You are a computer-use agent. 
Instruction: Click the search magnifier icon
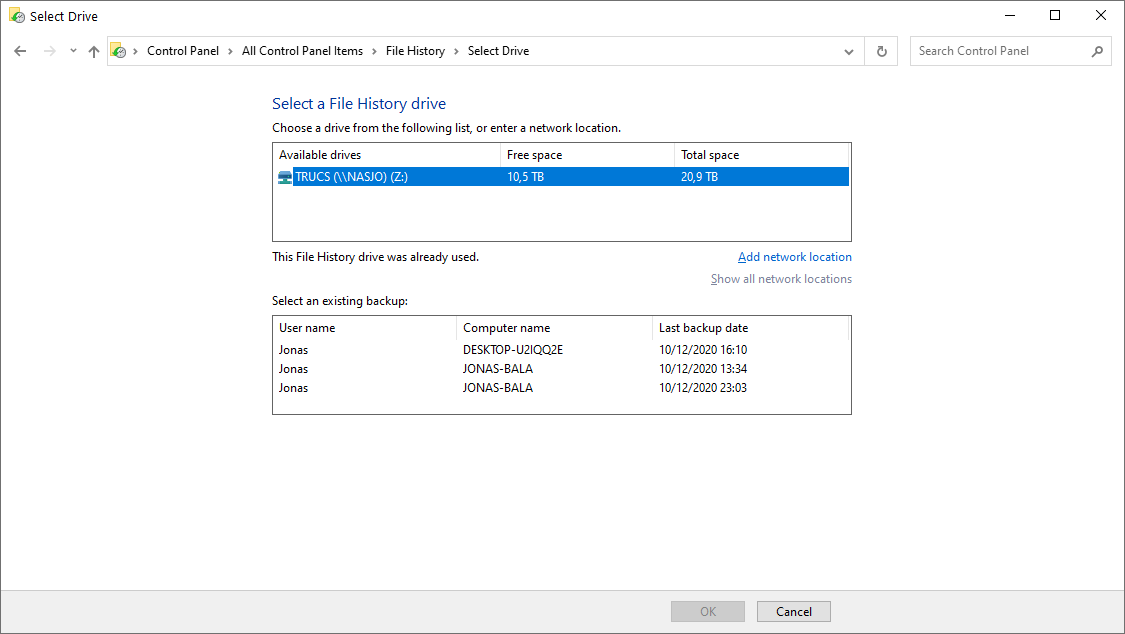click(x=1097, y=51)
